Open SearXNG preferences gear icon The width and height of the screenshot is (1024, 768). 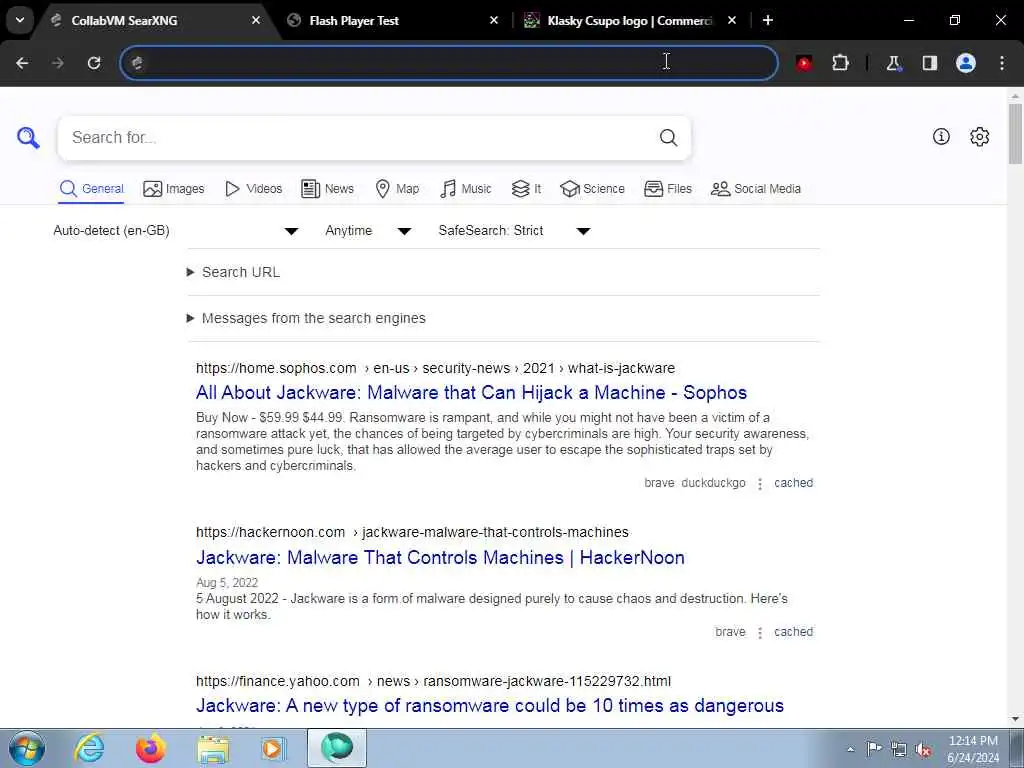point(980,136)
